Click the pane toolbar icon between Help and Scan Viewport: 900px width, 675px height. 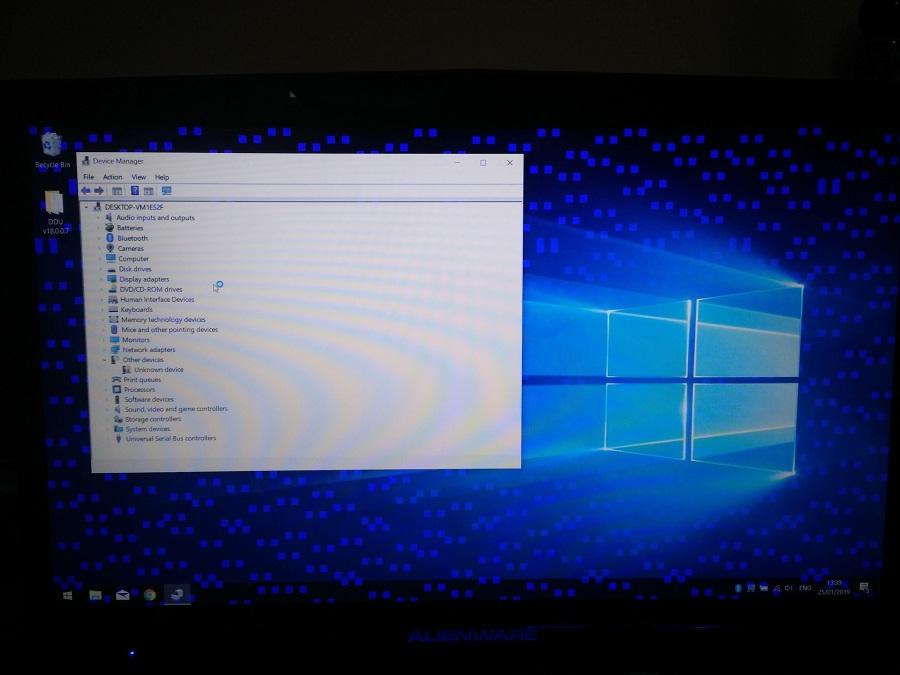[149, 191]
